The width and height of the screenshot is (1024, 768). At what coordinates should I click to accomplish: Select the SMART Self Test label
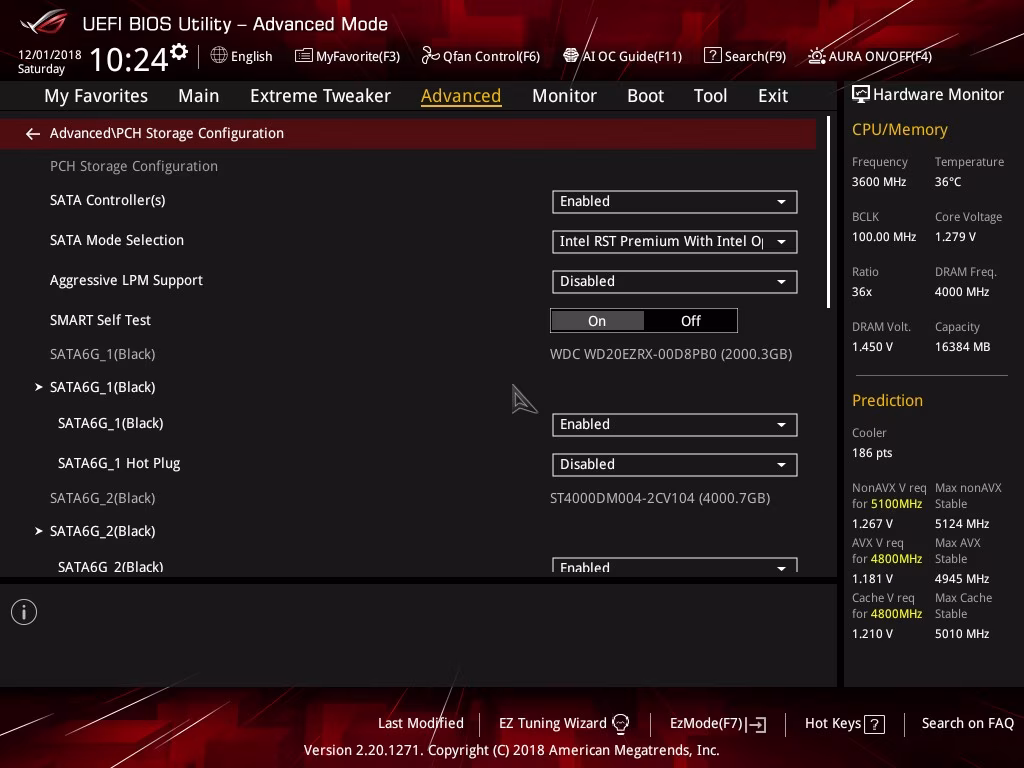click(x=100, y=320)
